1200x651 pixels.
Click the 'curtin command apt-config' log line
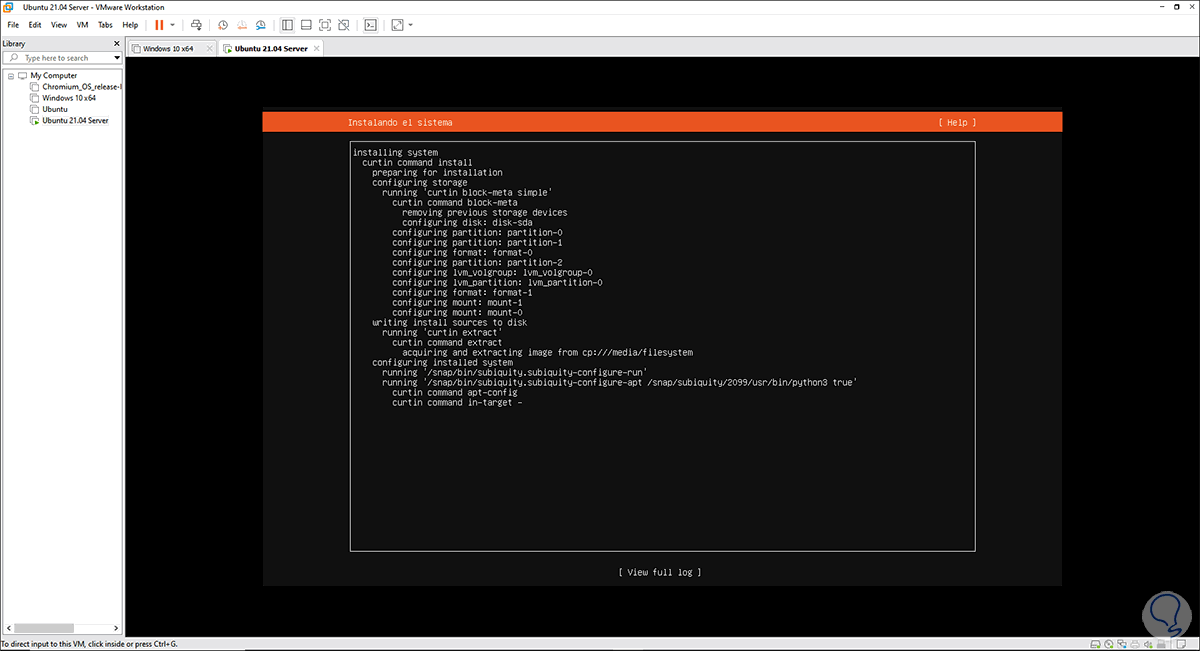(455, 392)
